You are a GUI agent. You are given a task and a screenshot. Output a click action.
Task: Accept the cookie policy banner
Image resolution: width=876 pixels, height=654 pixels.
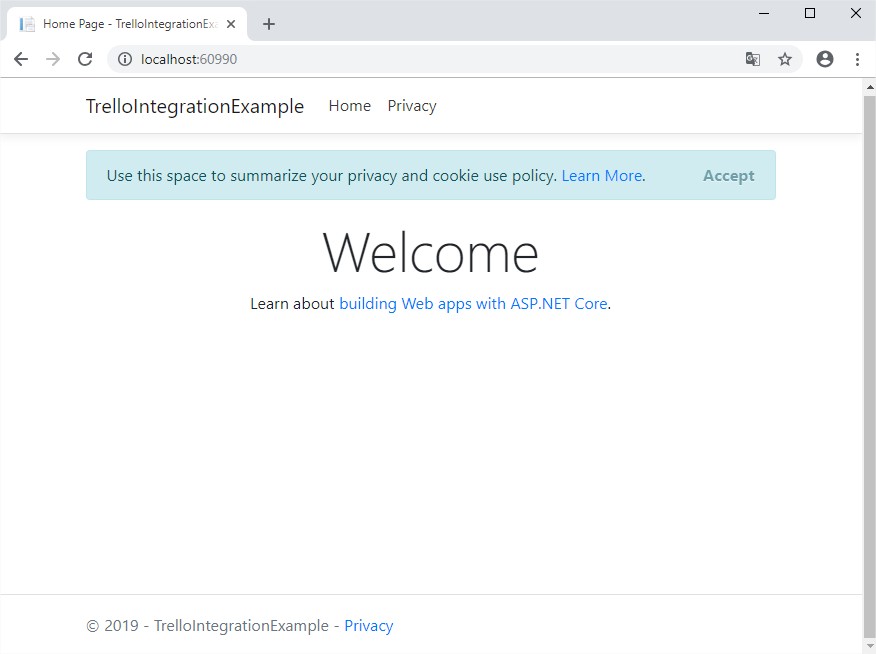(x=728, y=175)
